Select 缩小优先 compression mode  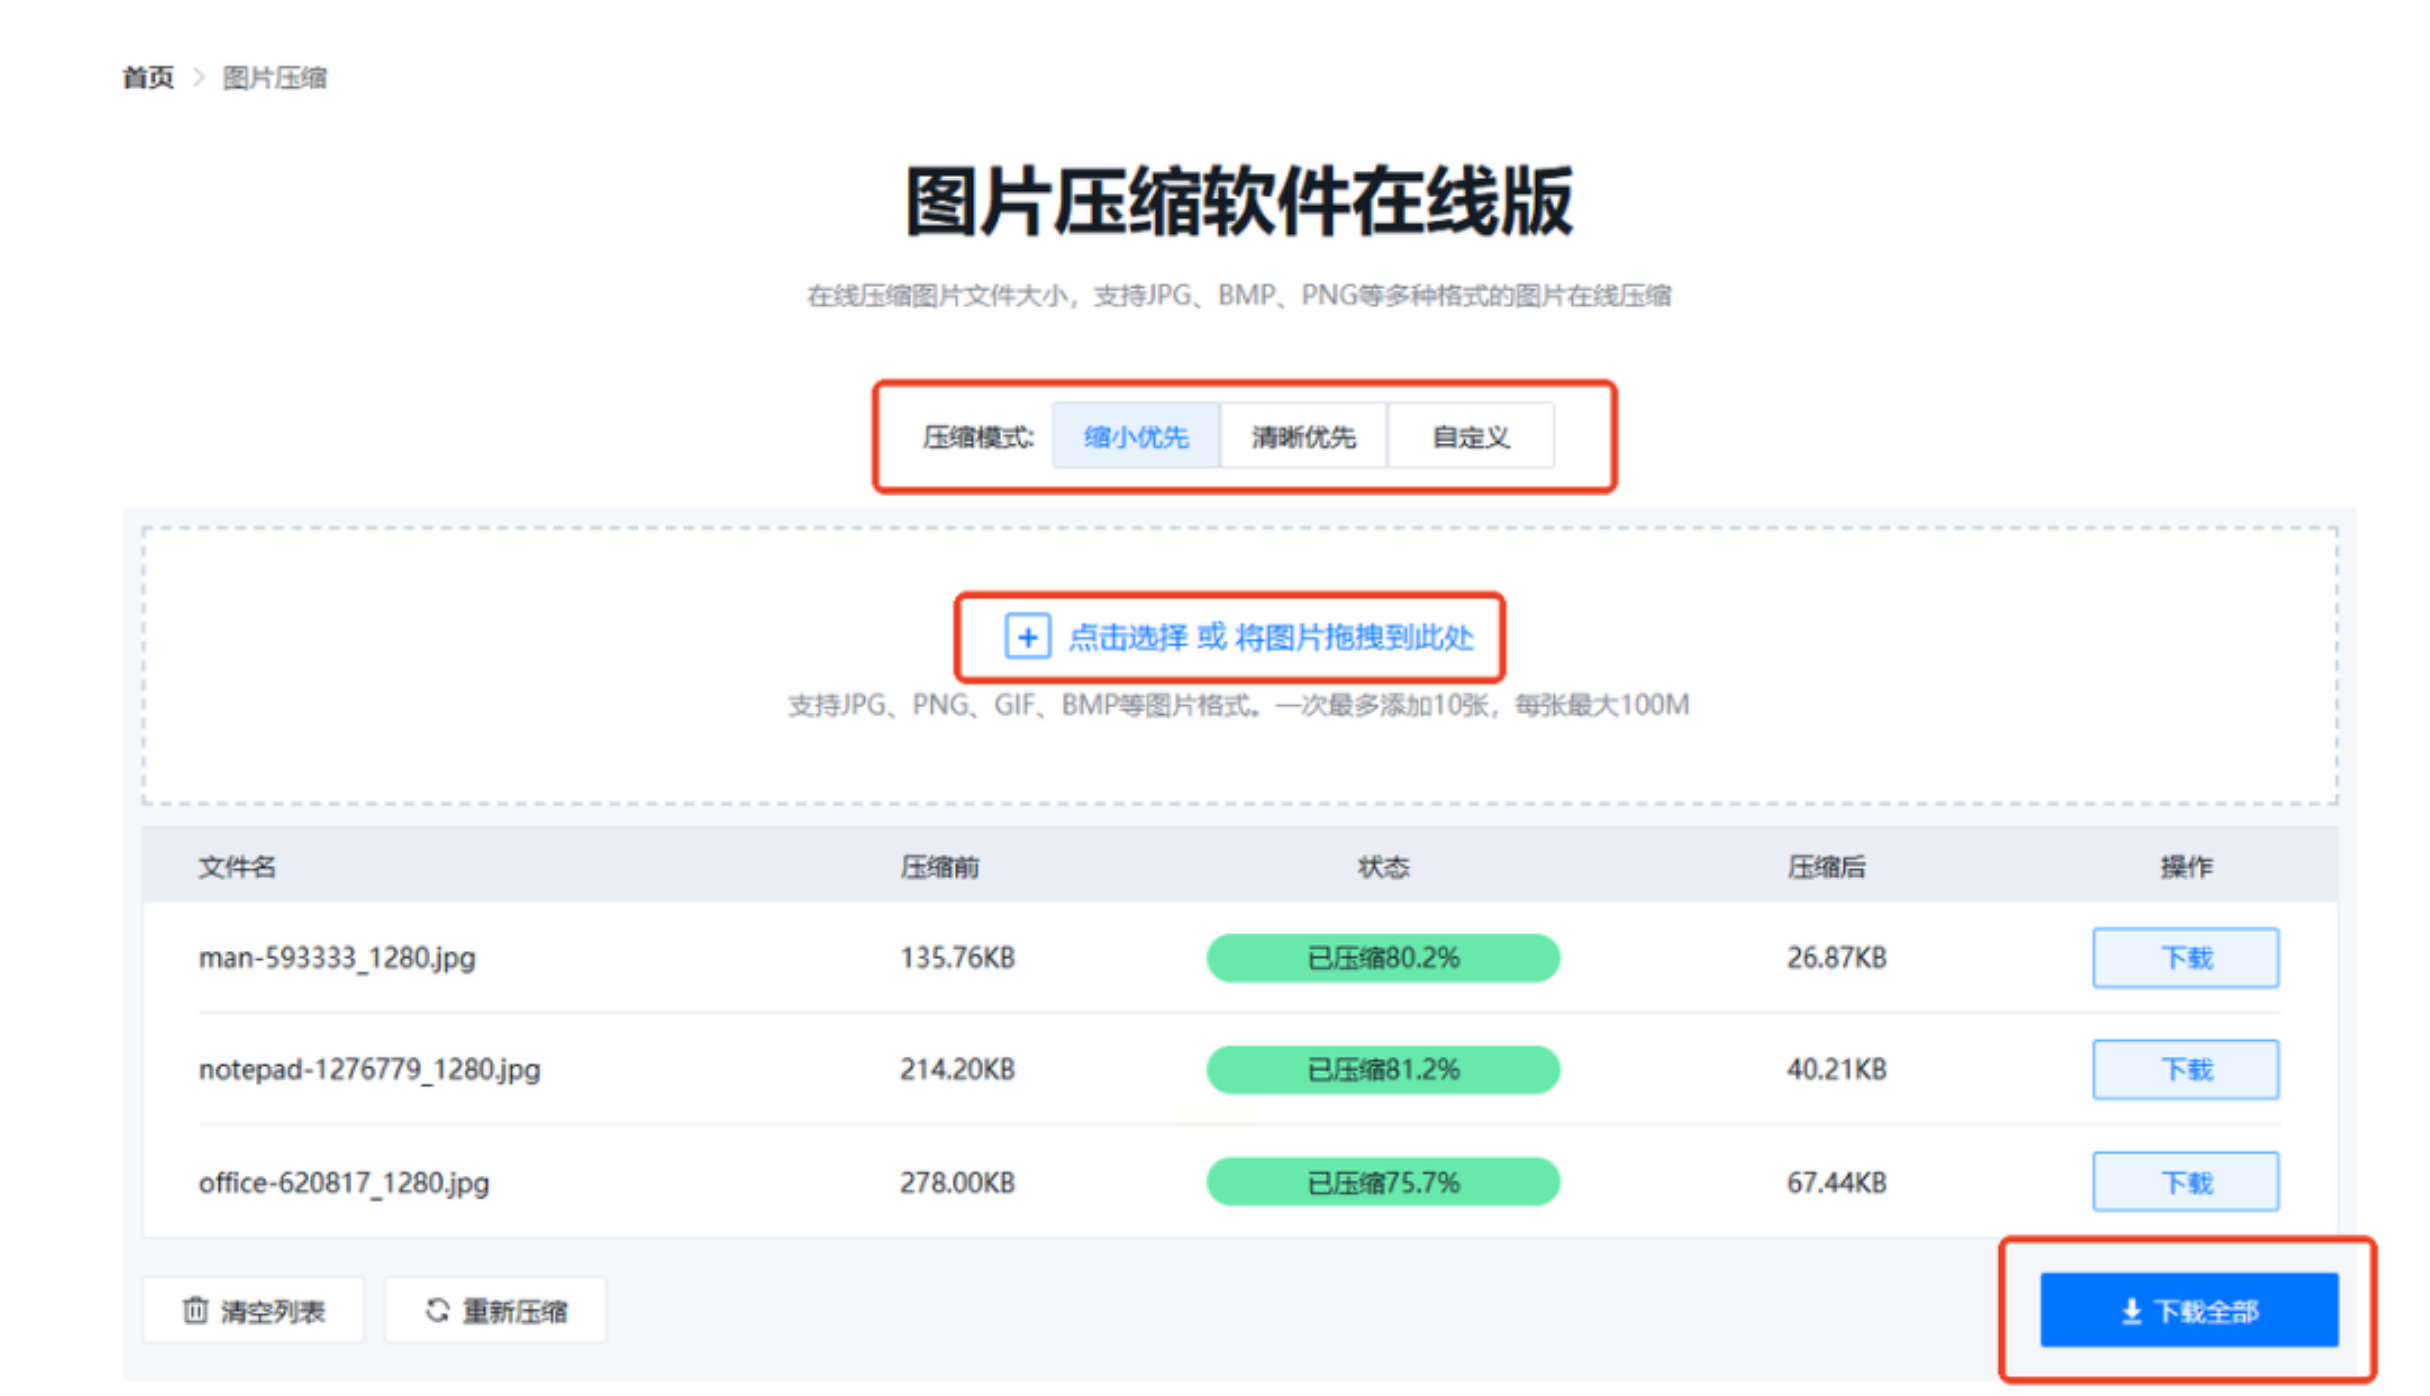[1135, 437]
